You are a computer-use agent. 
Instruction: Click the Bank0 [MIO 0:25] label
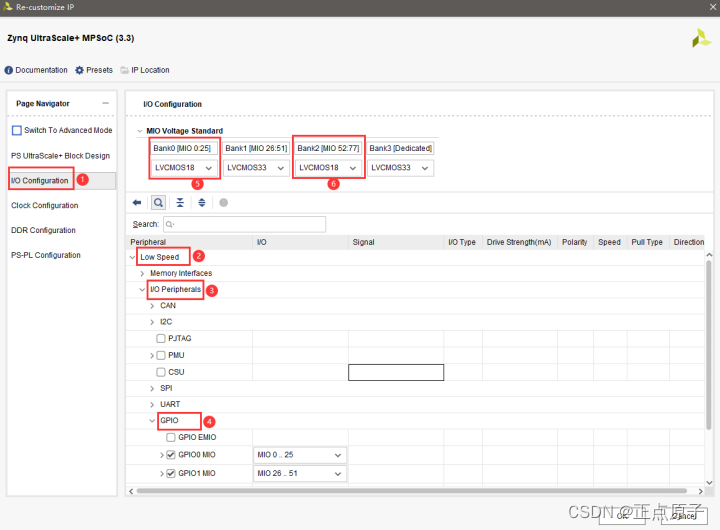[183, 148]
